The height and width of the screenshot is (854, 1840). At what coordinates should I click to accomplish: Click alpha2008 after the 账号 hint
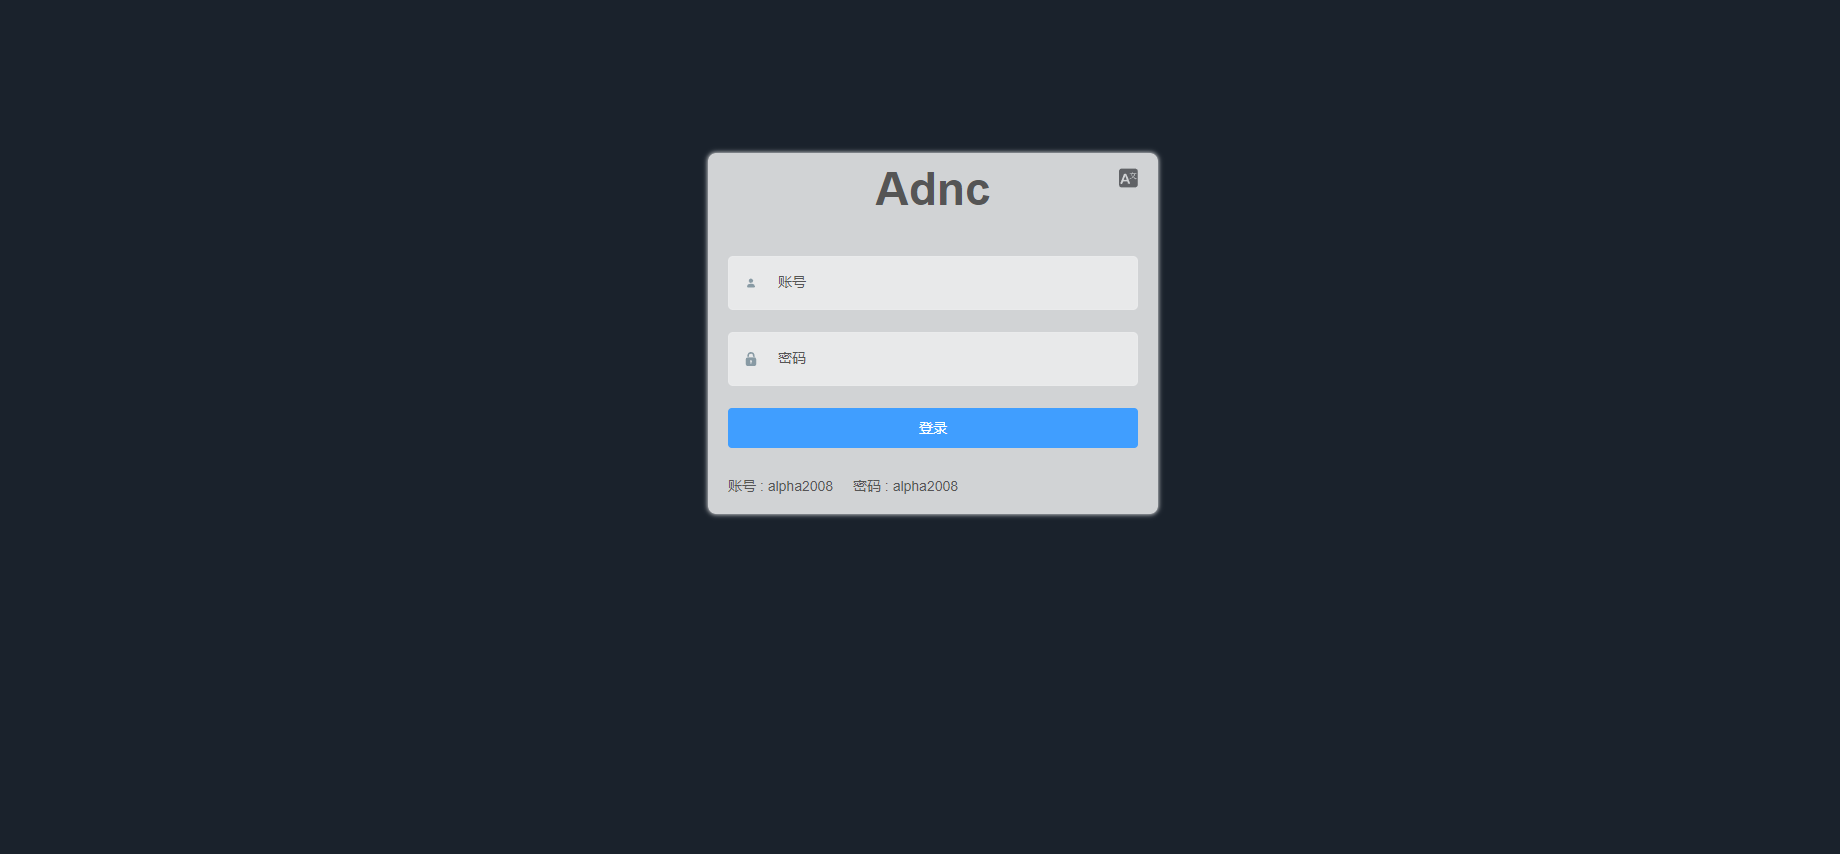tap(800, 486)
